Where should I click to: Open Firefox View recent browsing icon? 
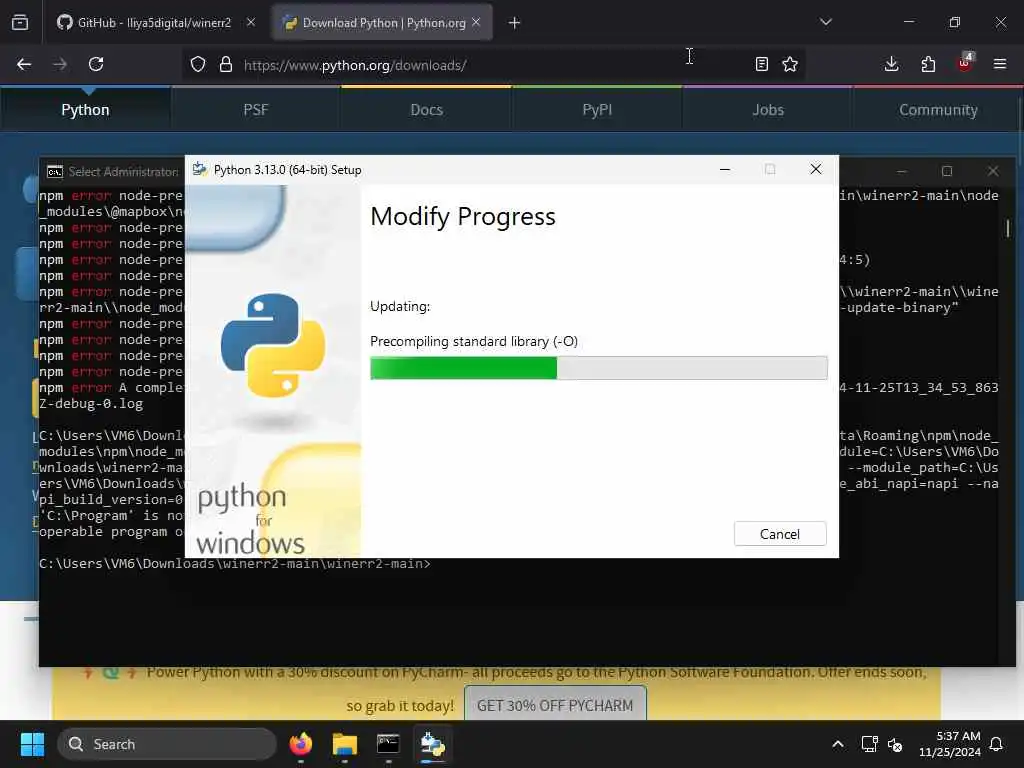point(20,23)
